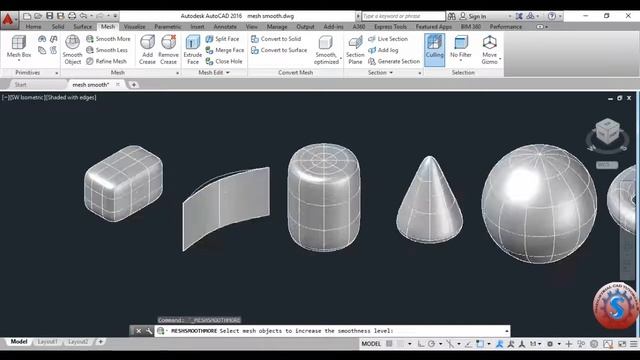
Task: Click Smooth Less in Mesh panel
Action: tap(107, 50)
